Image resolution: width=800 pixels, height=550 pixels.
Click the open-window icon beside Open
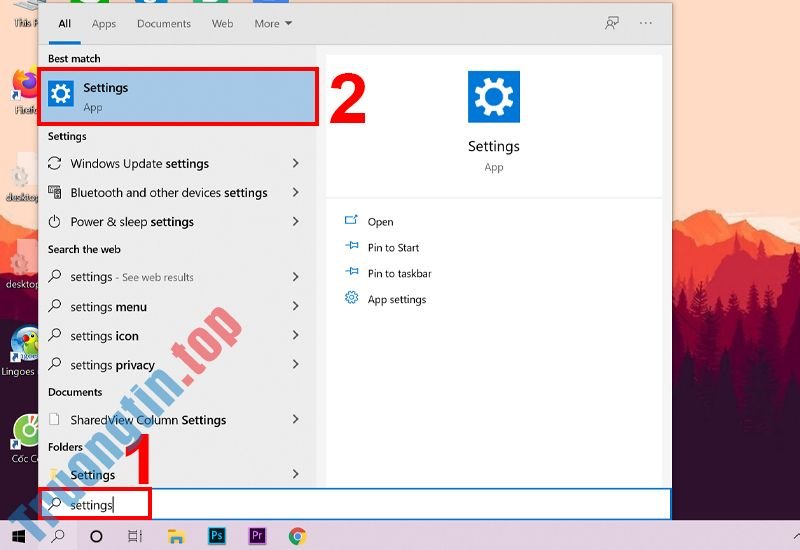point(352,219)
